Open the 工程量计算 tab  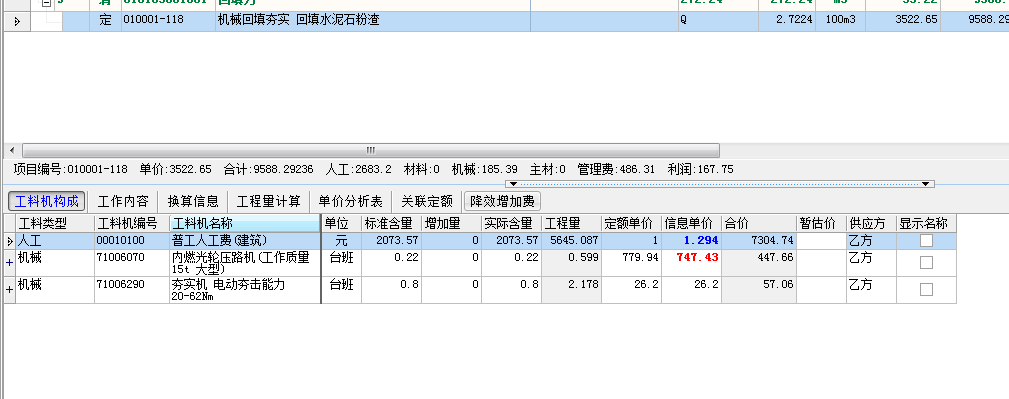269,201
